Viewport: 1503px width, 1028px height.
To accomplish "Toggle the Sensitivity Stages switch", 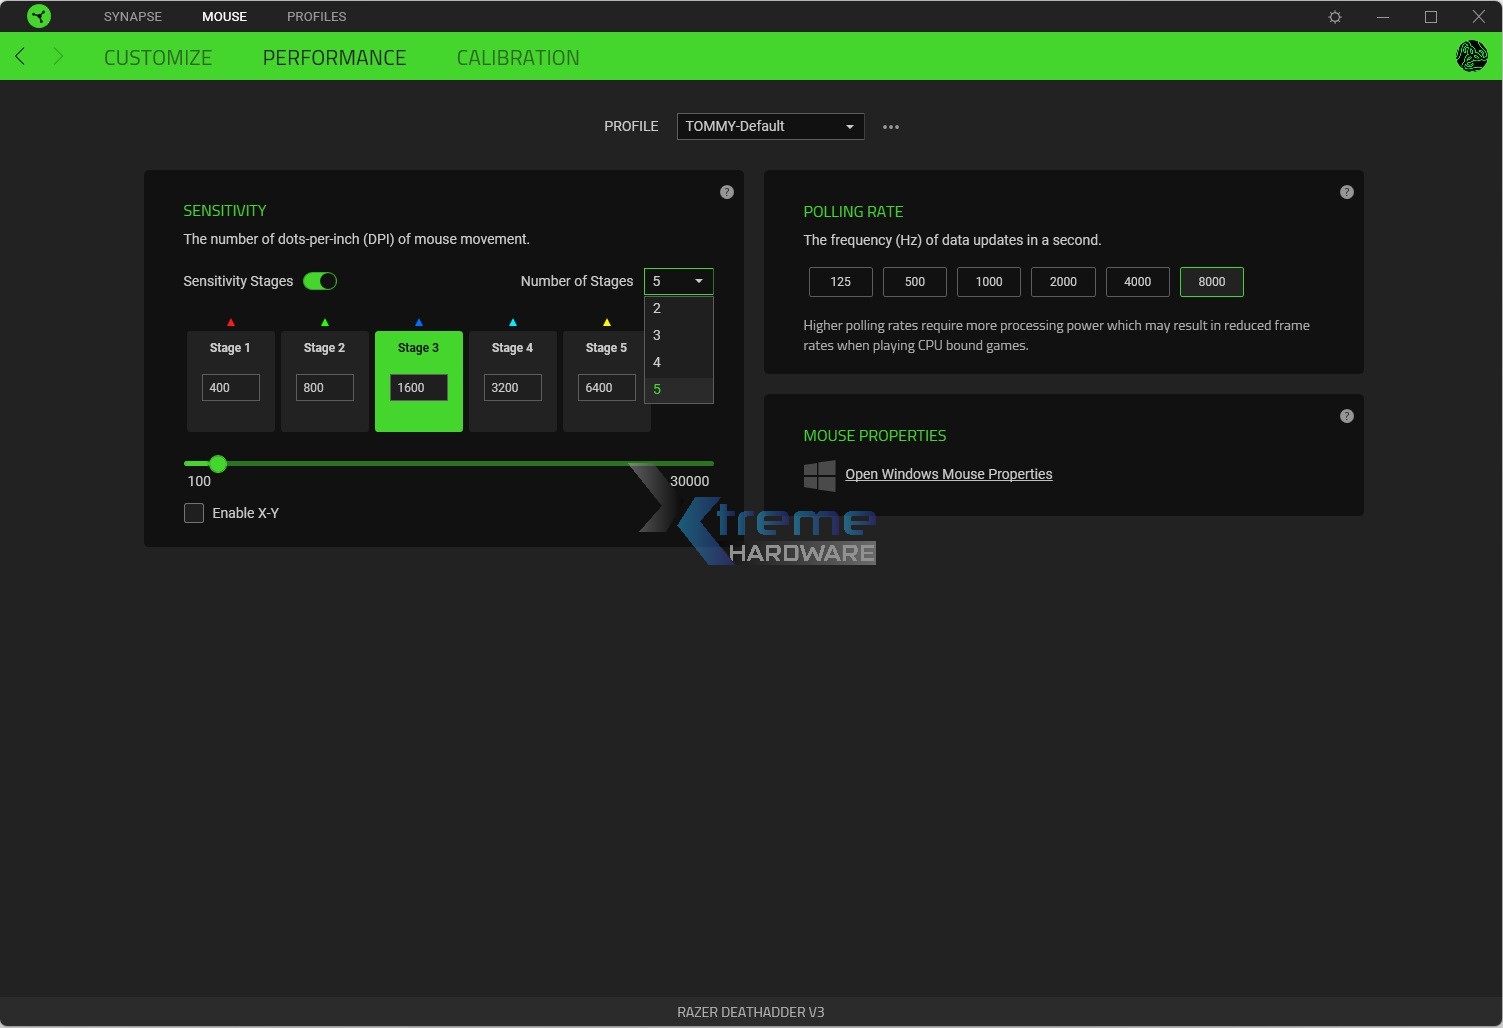I will [x=320, y=281].
